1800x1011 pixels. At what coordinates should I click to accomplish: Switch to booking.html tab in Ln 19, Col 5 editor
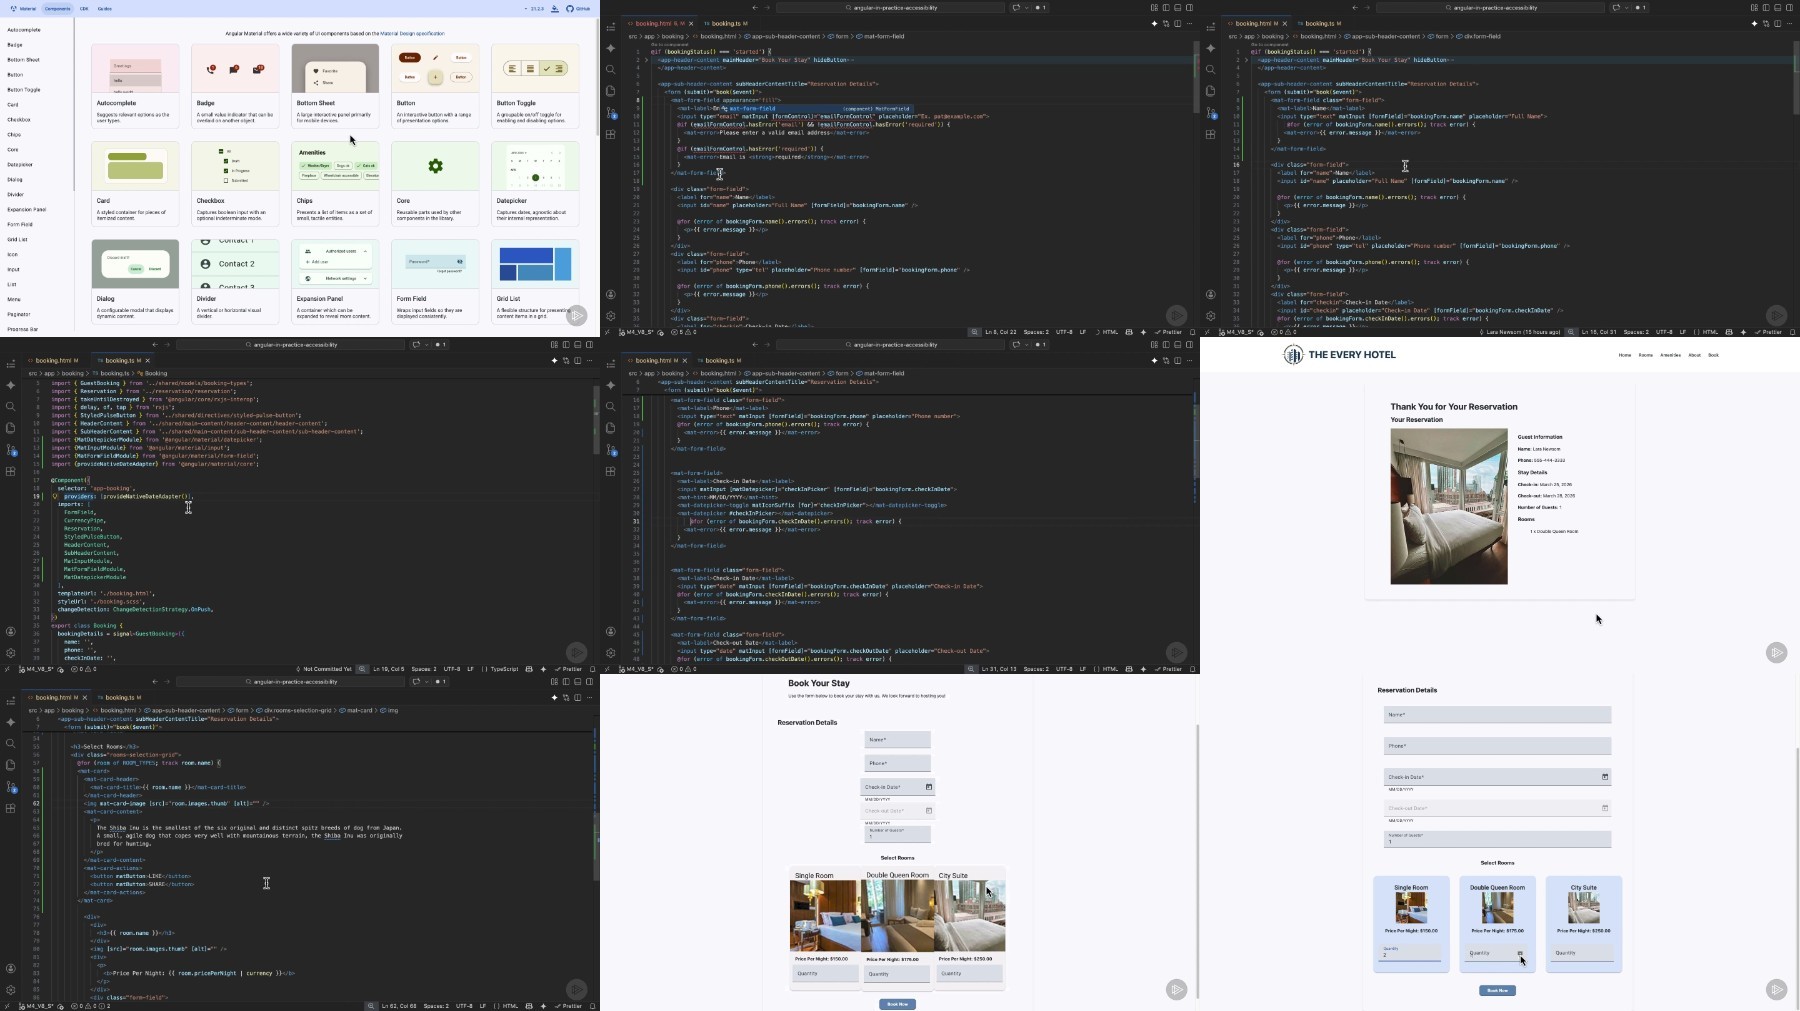52,360
